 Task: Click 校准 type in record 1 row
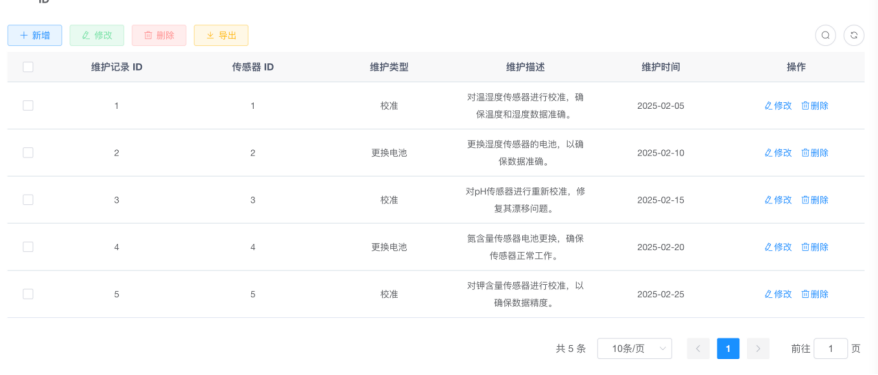389,106
